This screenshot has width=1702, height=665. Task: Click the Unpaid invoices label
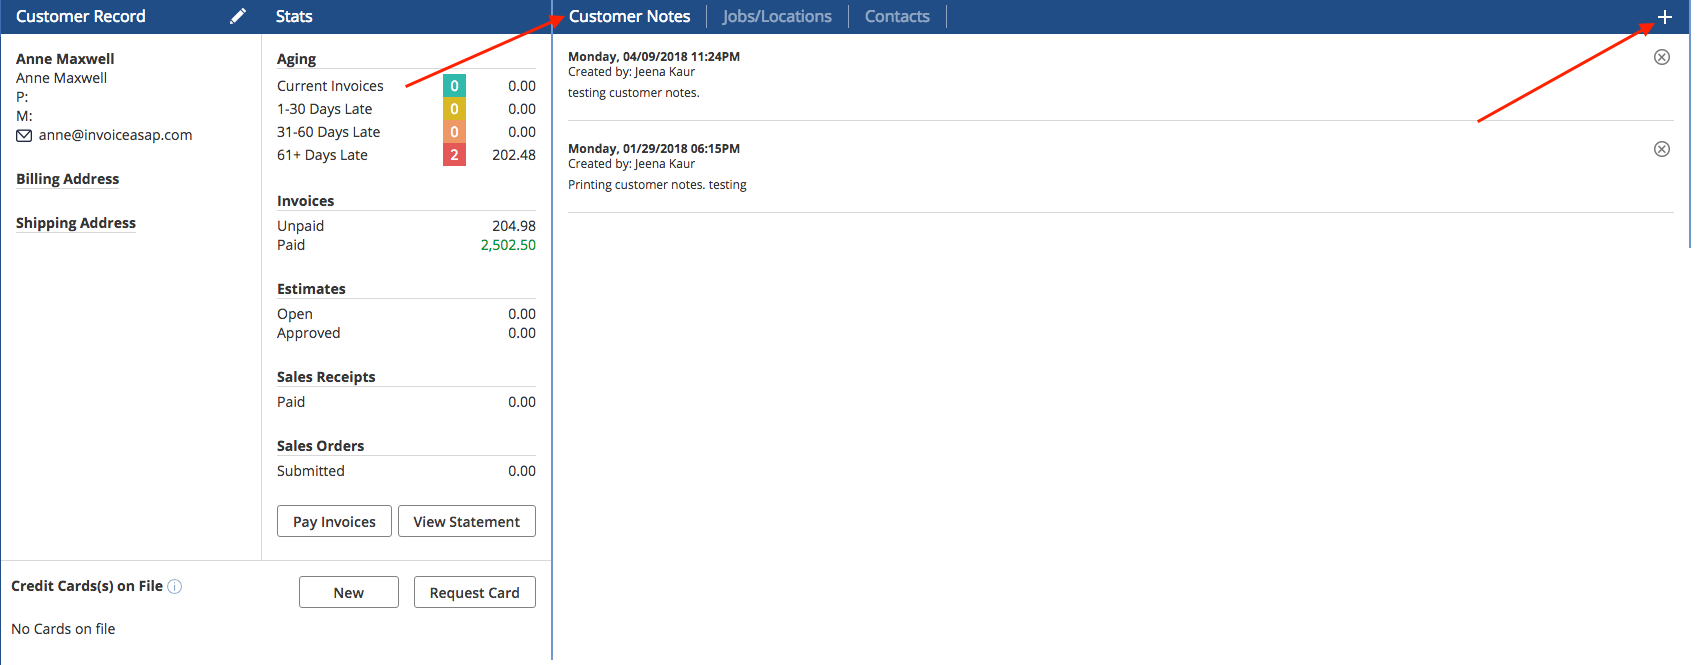click(x=300, y=226)
